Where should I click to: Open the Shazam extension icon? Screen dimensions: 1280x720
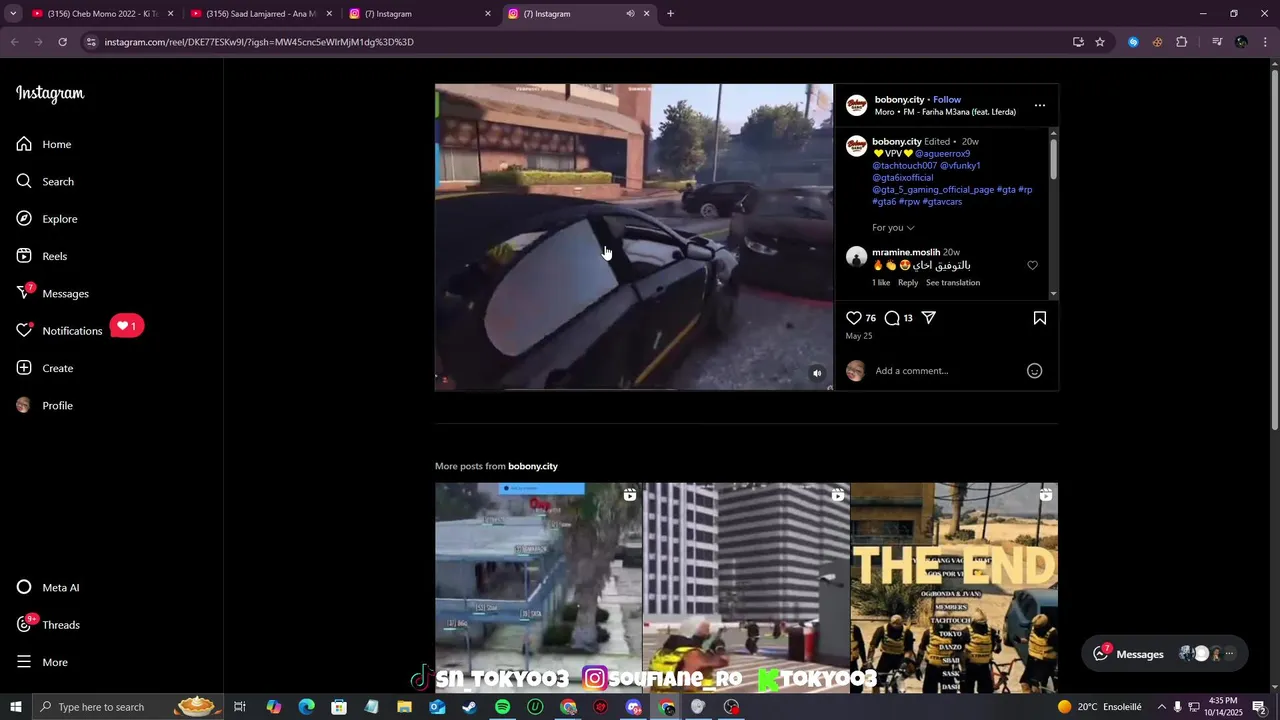pyautogui.click(x=1133, y=42)
